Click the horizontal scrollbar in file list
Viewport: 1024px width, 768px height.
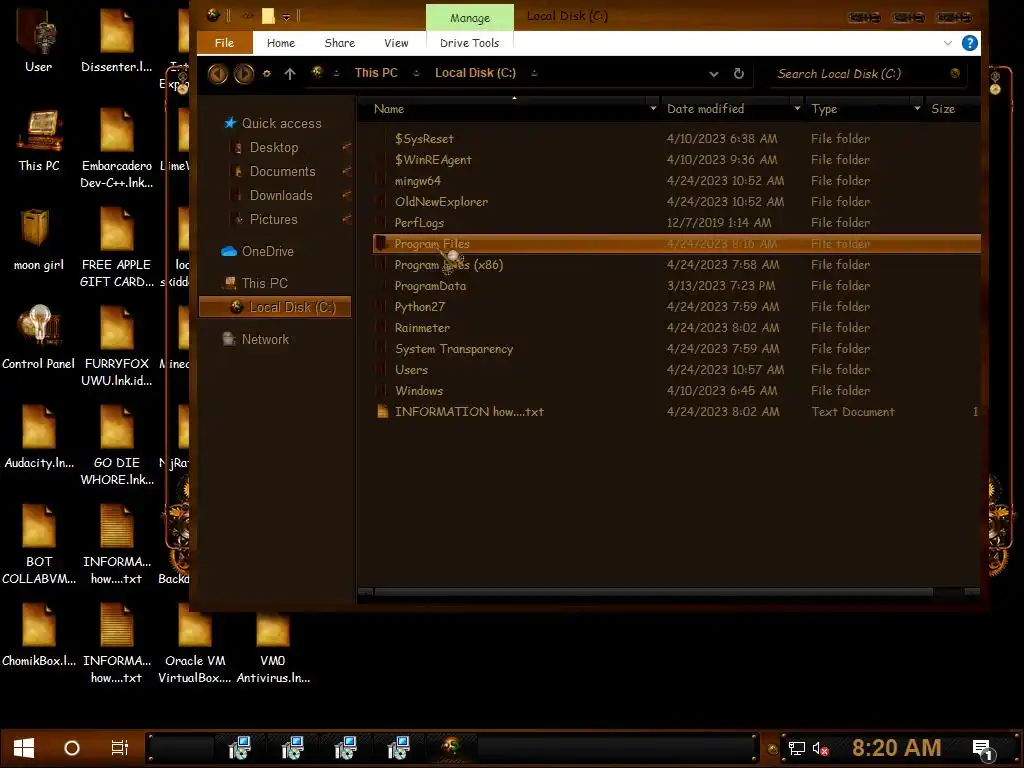pyautogui.click(x=653, y=592)
